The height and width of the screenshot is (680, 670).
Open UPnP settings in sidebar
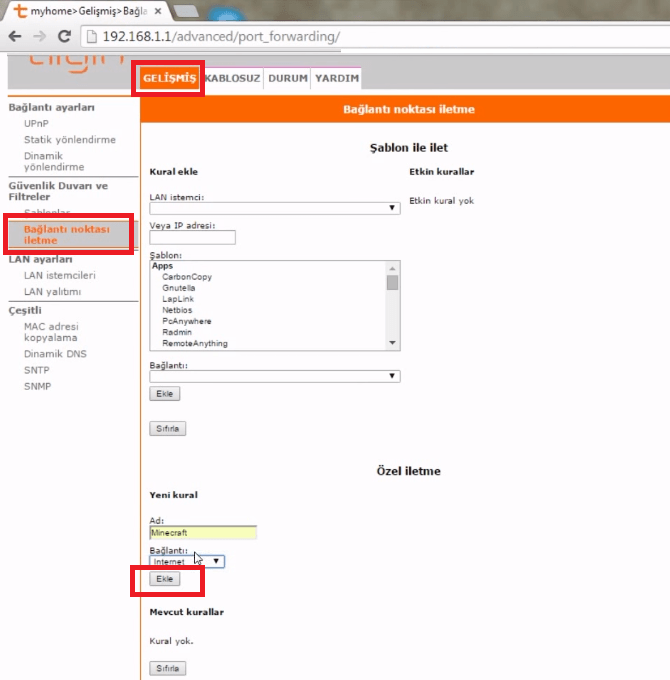(36, 124)
